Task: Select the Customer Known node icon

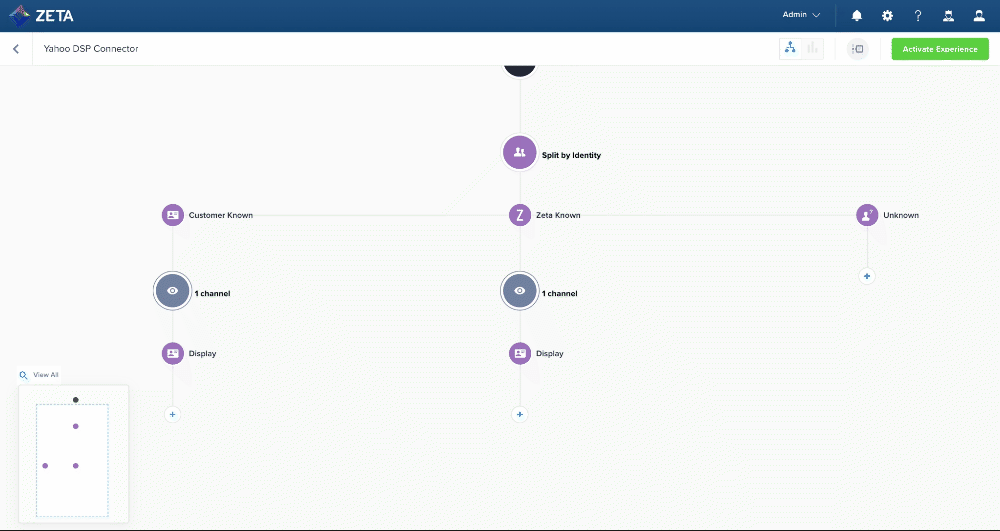Action: [172, 215]
